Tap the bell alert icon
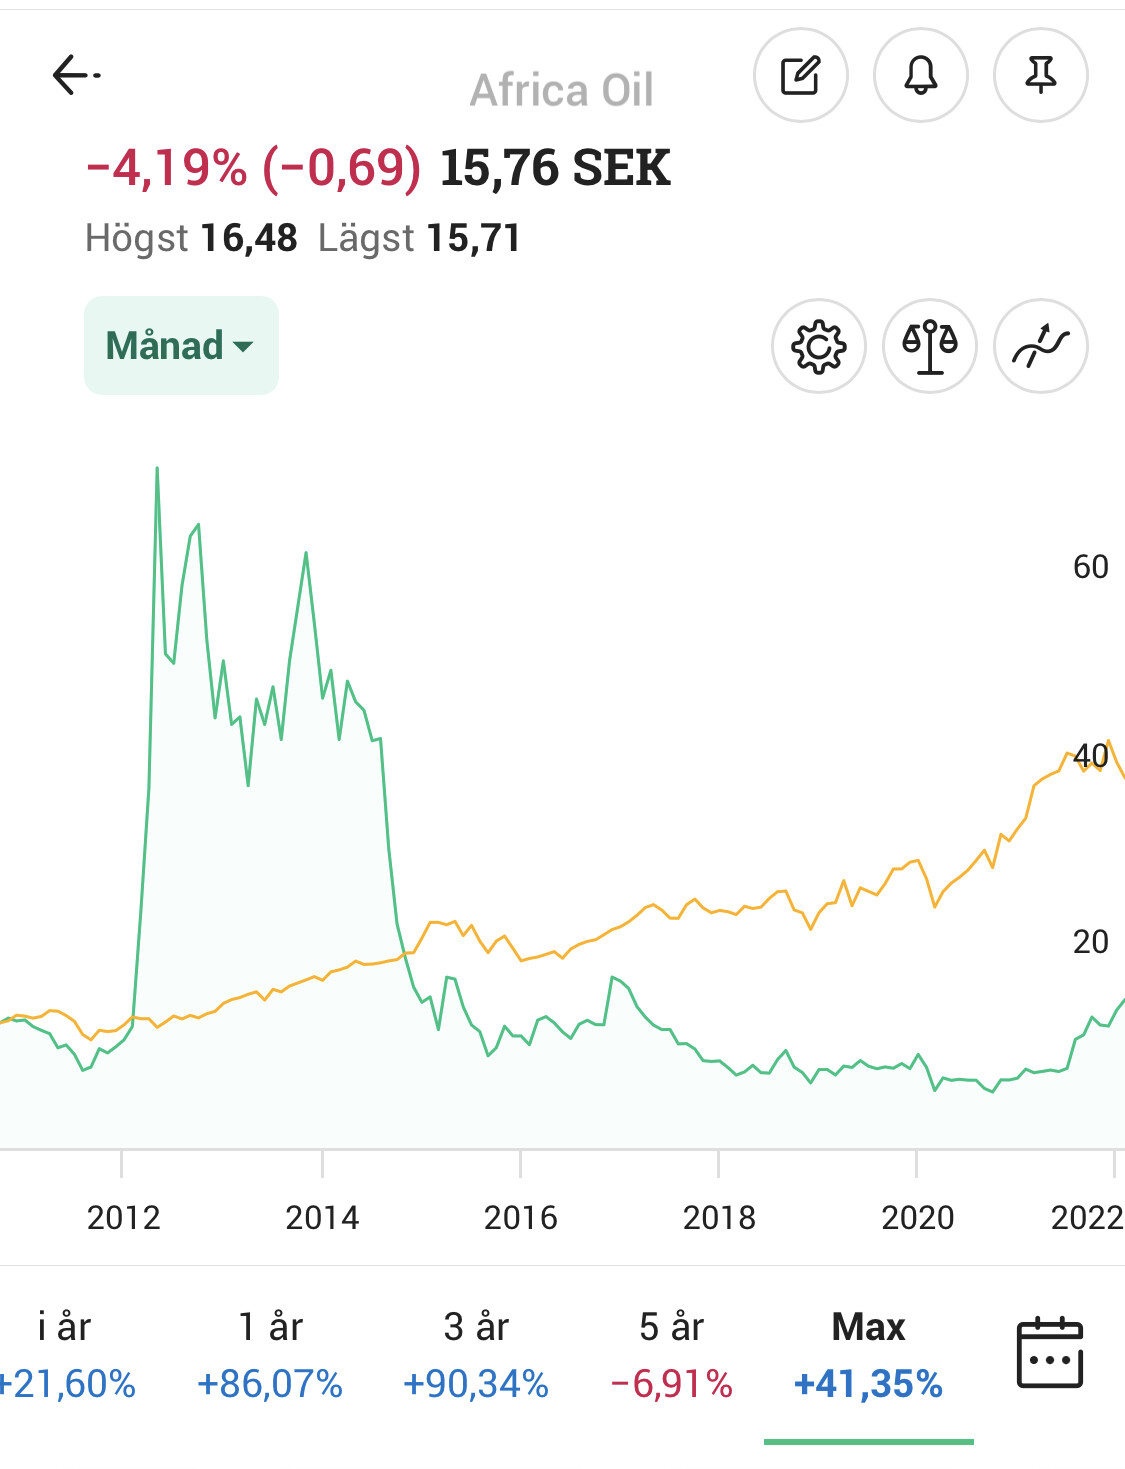The height and width of the screenshot is (1469, 1125). [x=920, y=75]
